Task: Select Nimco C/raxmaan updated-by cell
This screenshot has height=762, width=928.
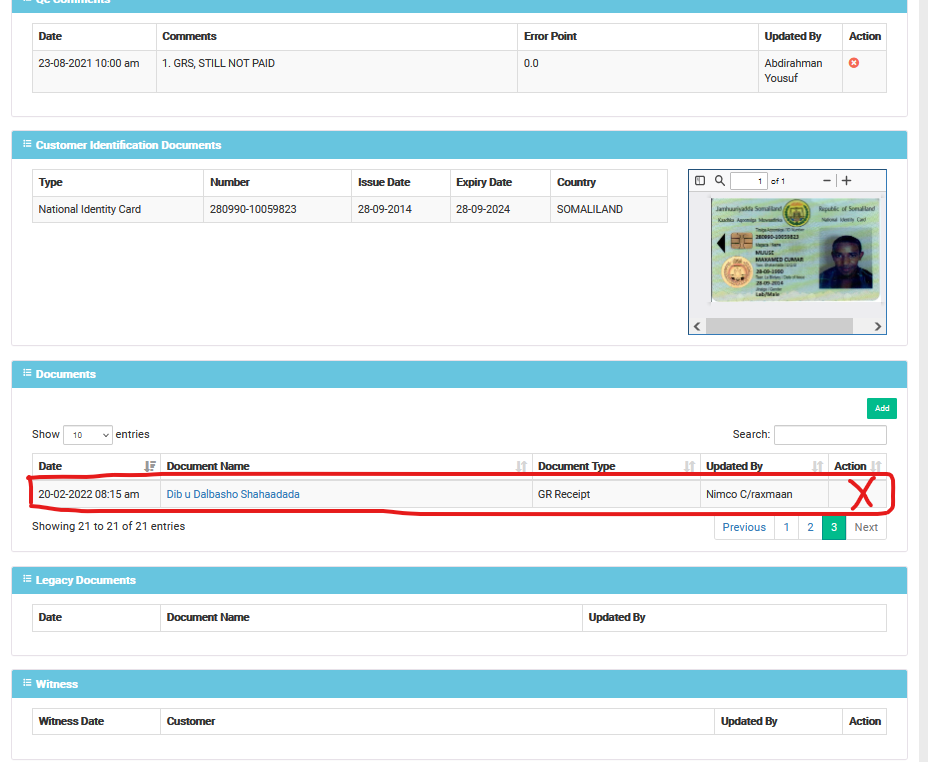Action: click(x=764, y=494)
